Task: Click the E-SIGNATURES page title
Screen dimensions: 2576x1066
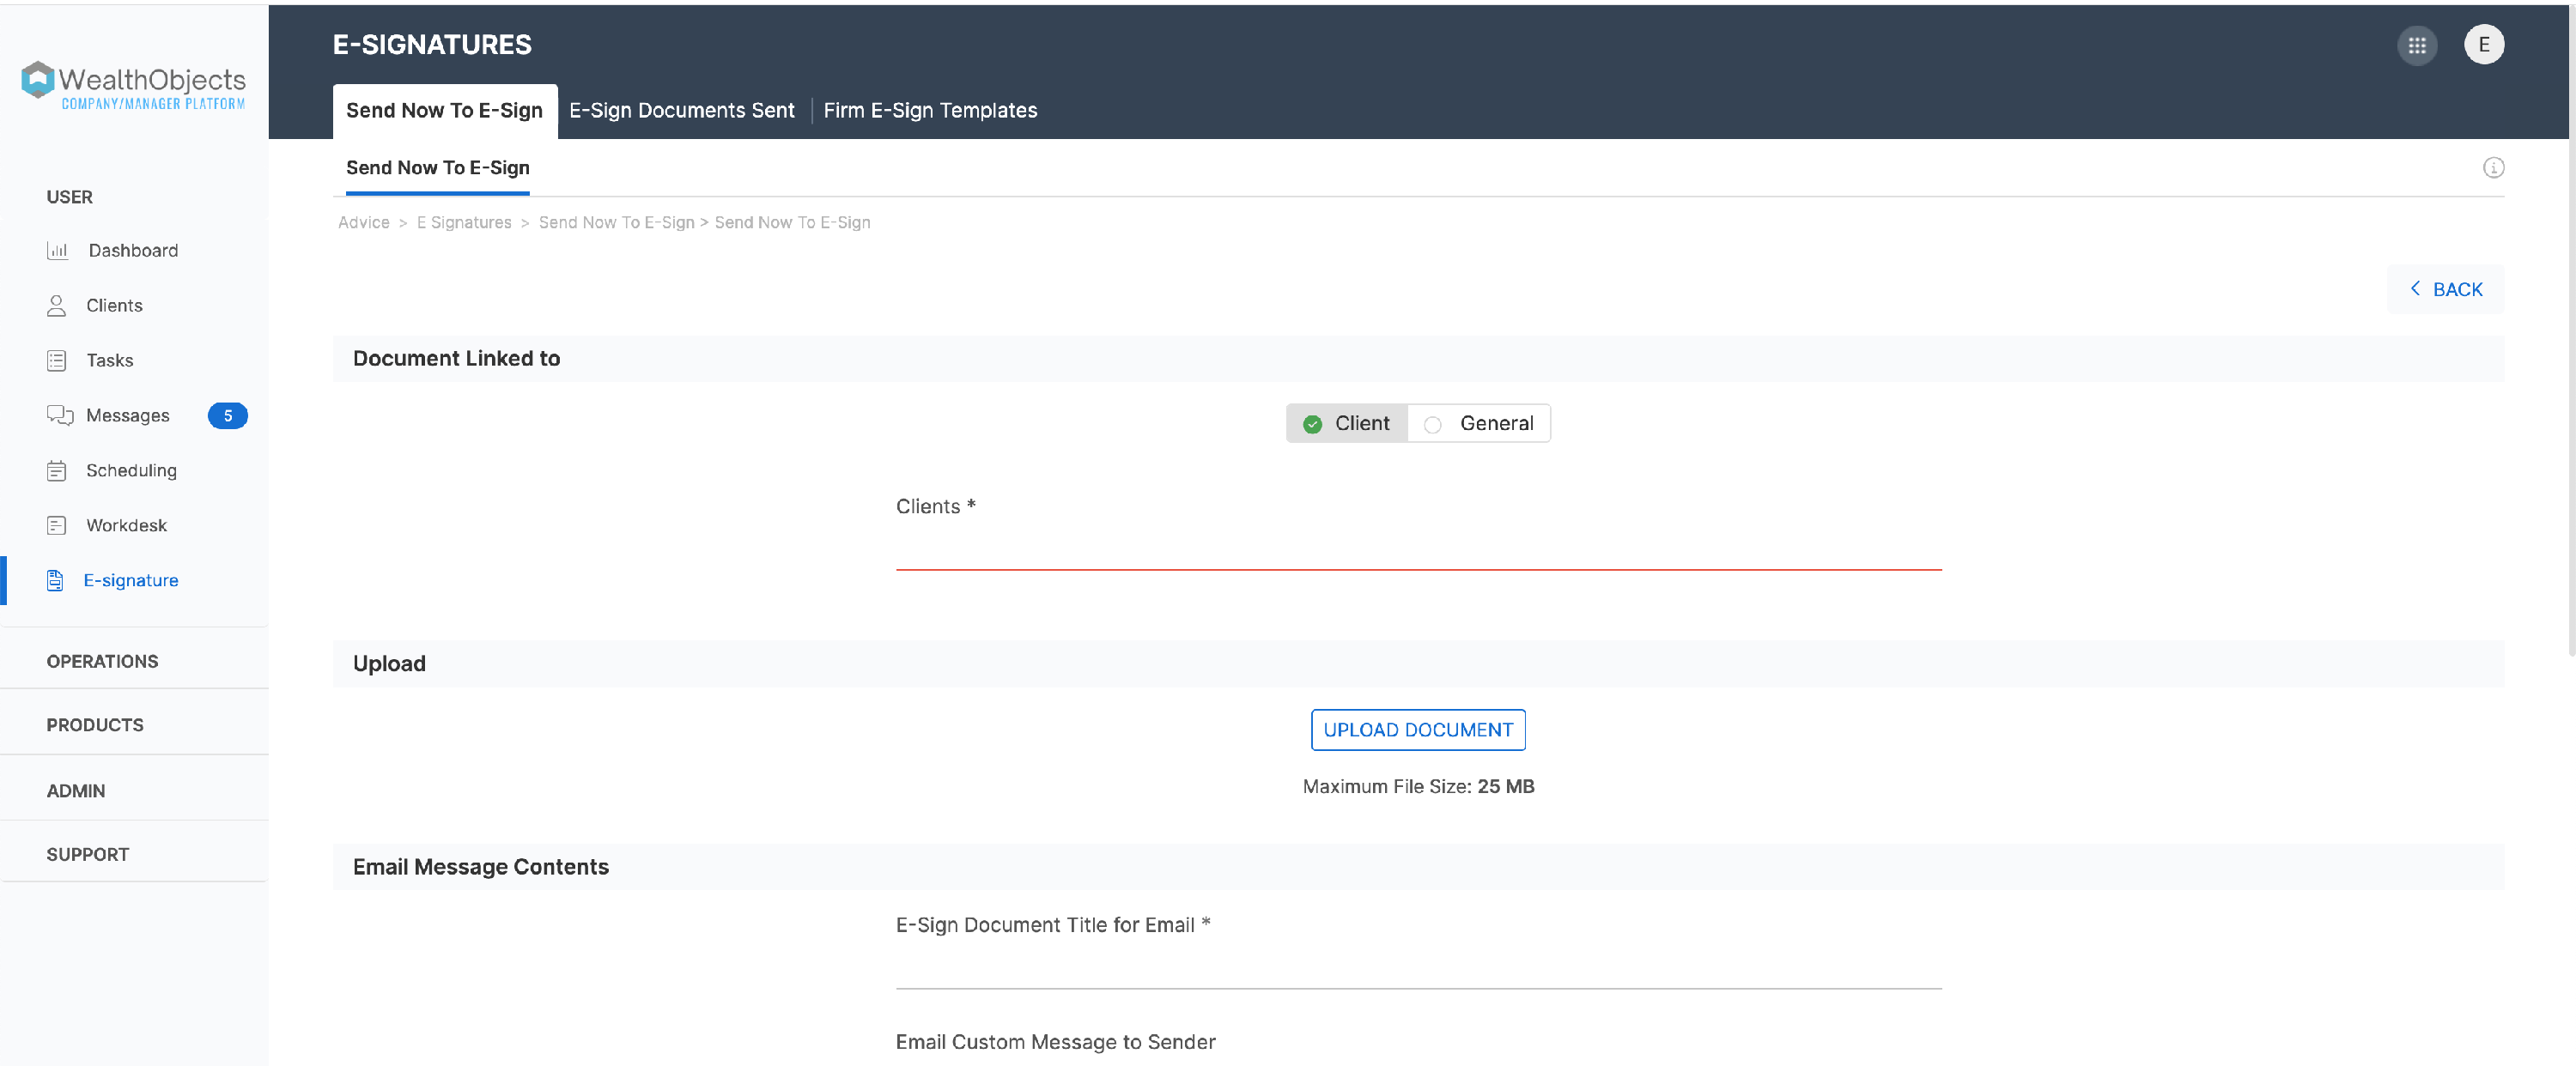Action: [432, 45]
